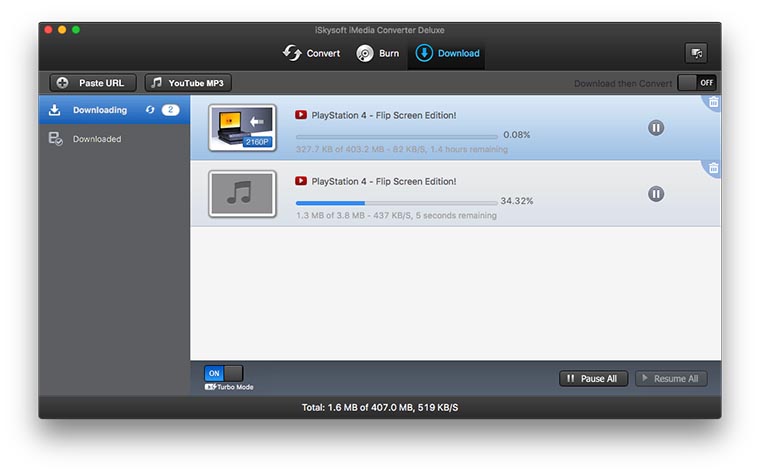
Task: Click the YouTube icon on the first download
Action: point(301,115)
